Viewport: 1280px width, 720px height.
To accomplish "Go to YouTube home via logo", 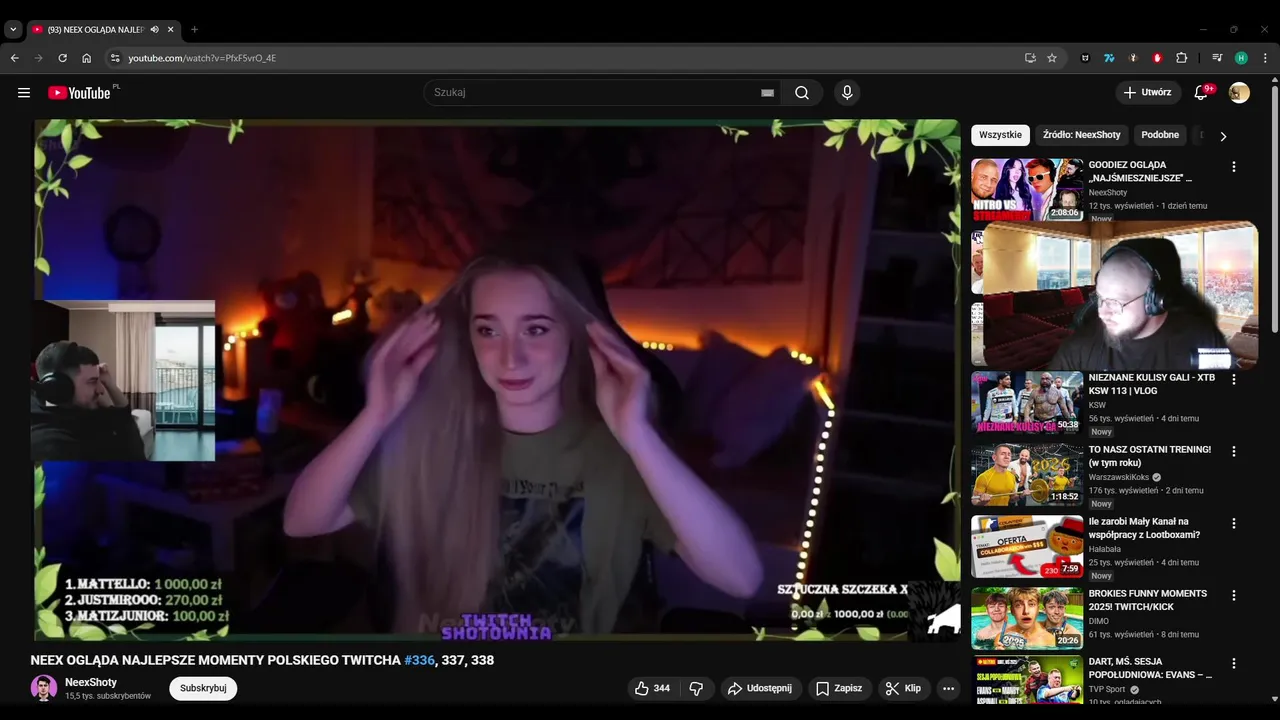I will click(79, 93).
